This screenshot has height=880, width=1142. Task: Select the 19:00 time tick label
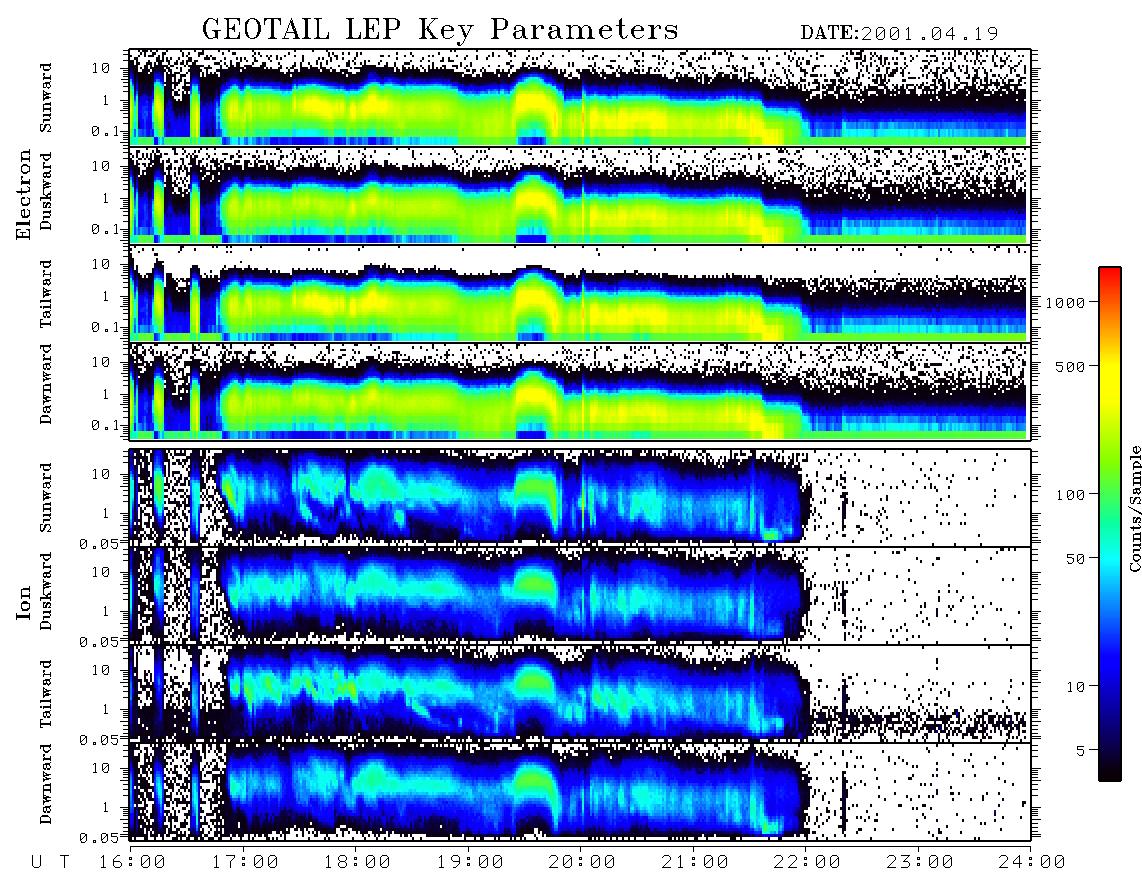pos(470,863)
